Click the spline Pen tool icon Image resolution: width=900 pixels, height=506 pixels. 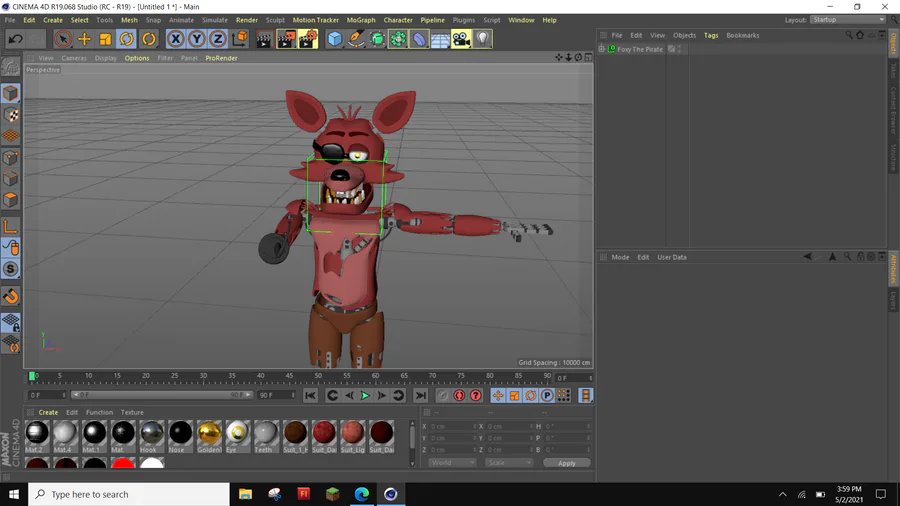pyautogui.click(x=356, y=39)
